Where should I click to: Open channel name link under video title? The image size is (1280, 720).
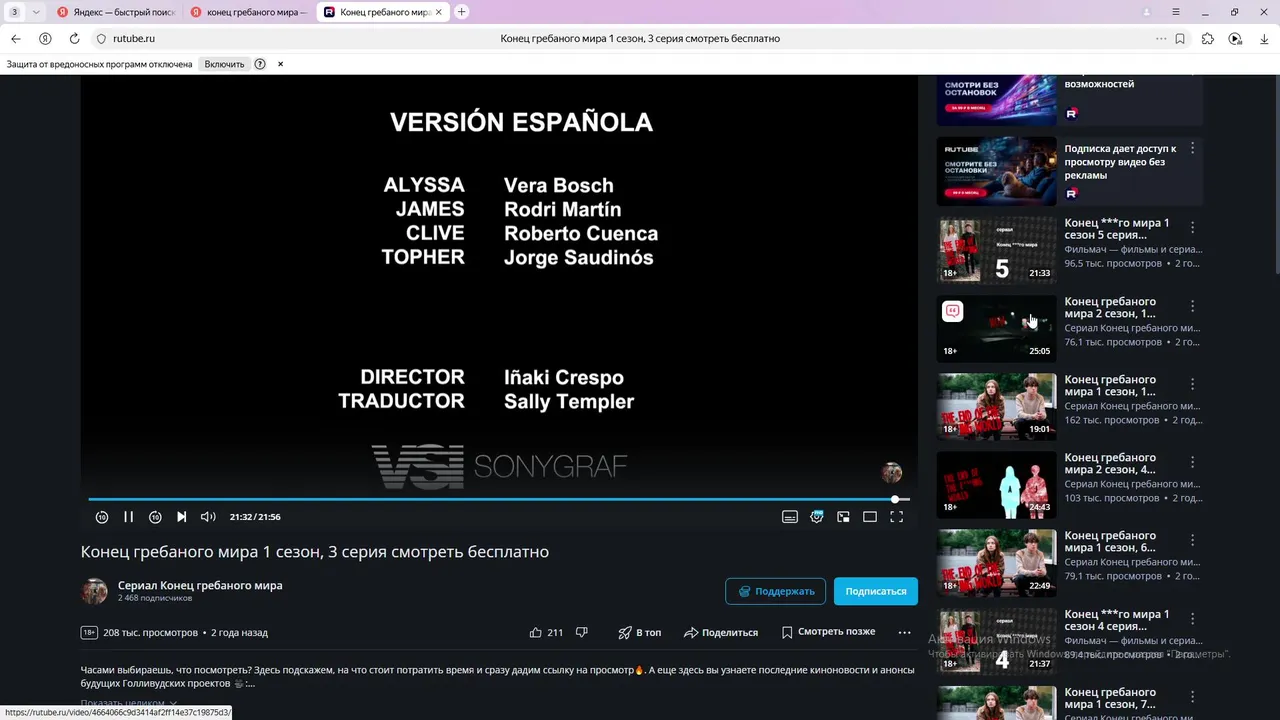point(200,585)
